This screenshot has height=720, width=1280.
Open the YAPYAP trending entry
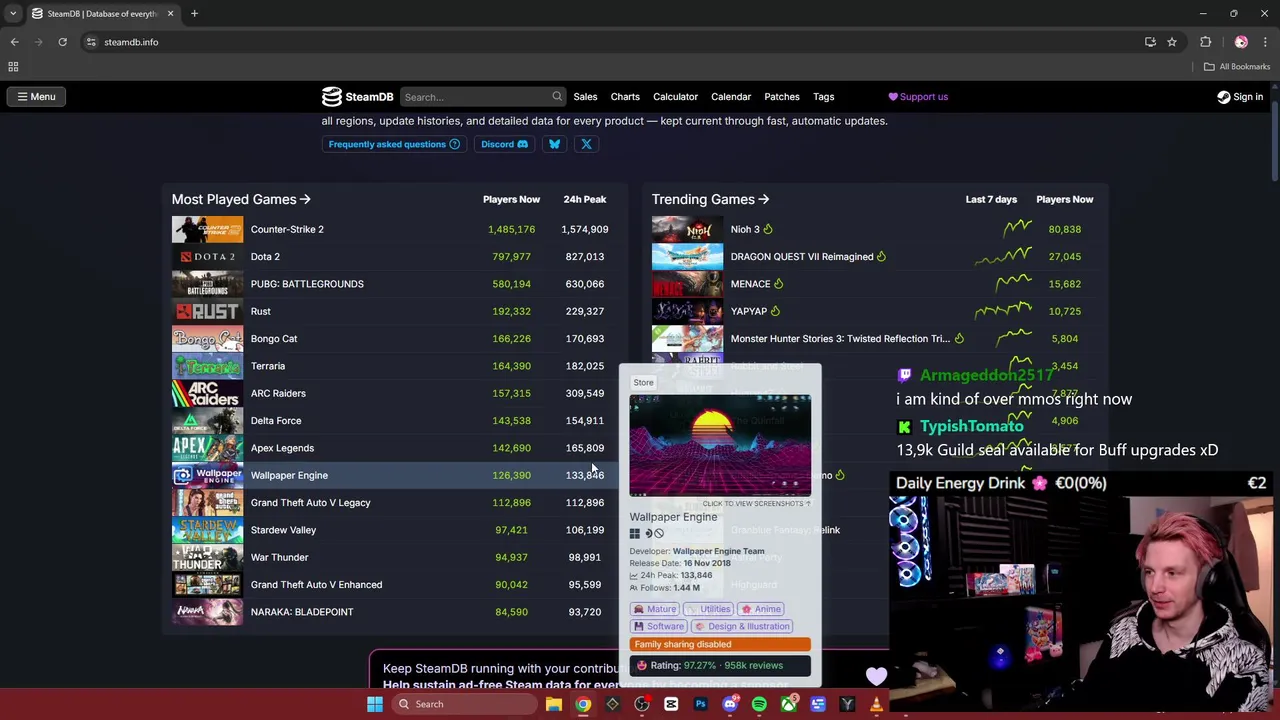[x=876, y=311]
